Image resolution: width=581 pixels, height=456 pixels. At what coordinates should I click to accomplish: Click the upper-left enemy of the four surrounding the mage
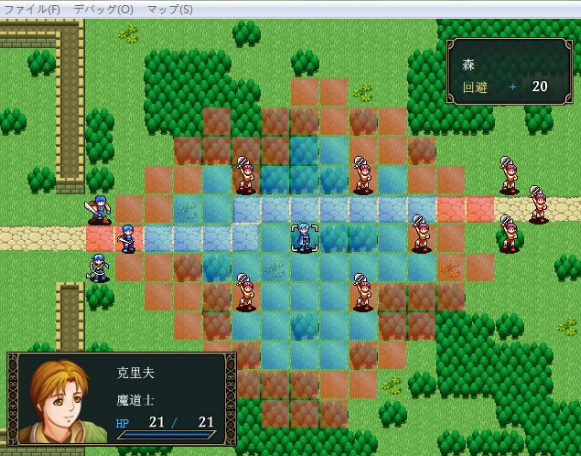click(x=246, y=176)
